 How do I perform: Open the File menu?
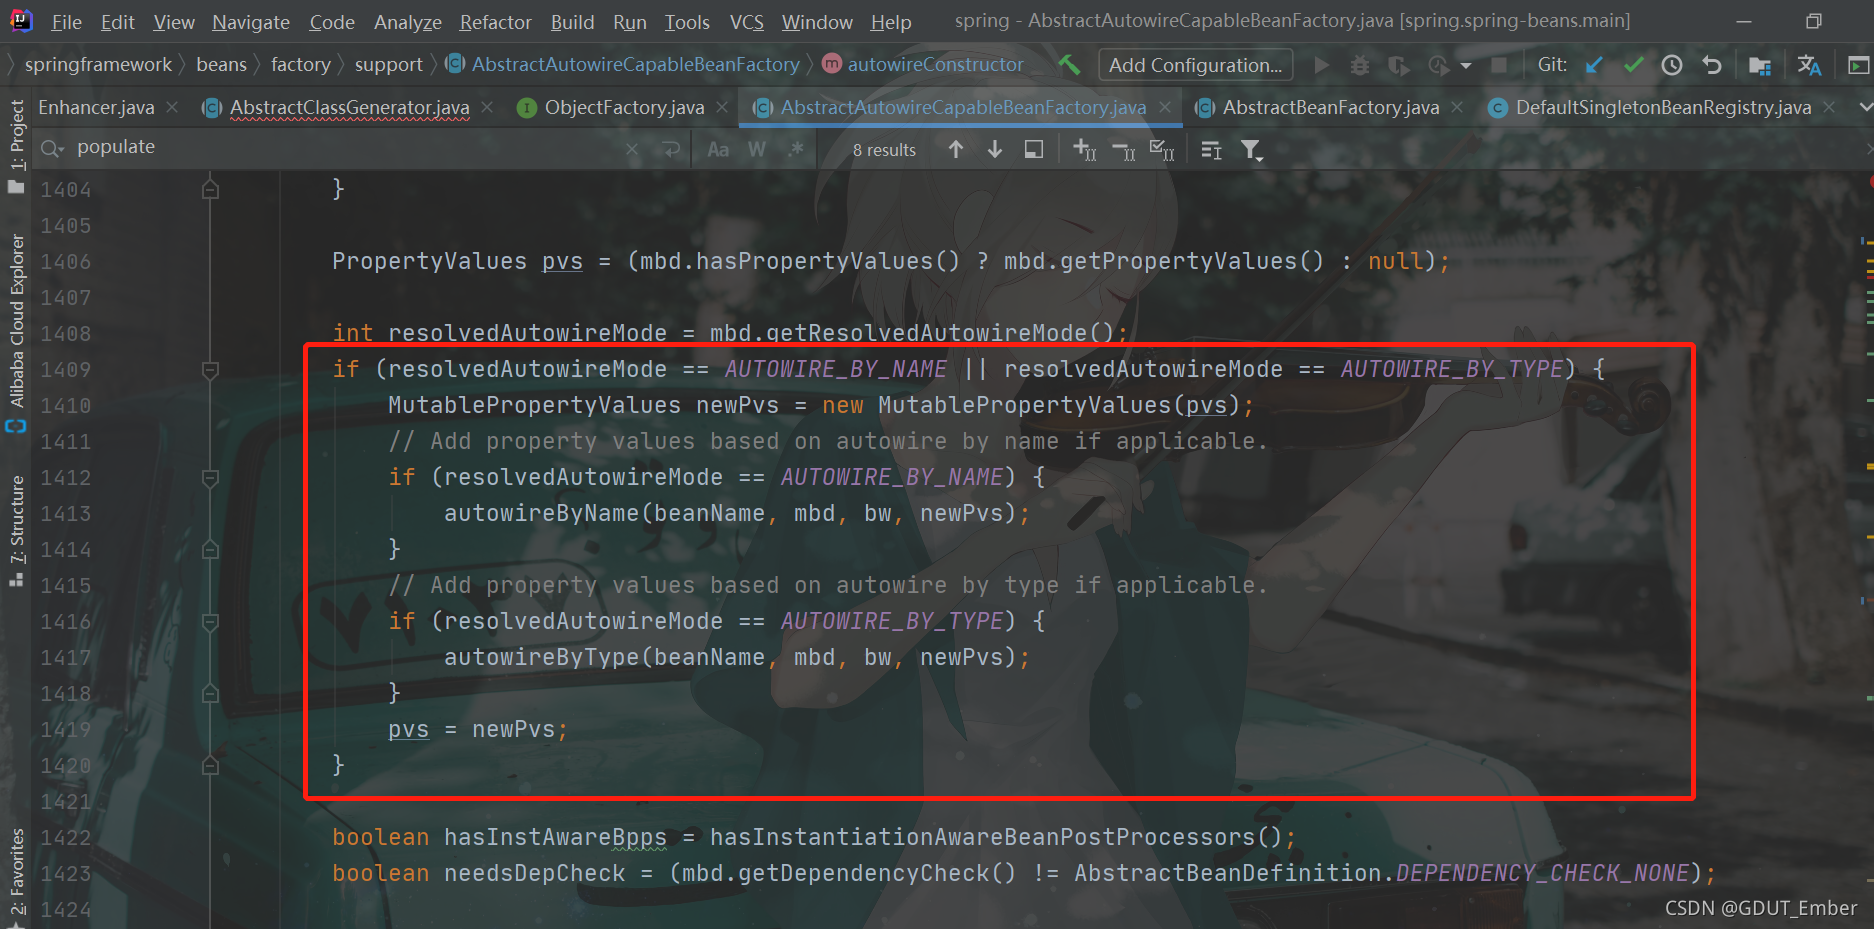pyautogui.click(x=67, y=21)
